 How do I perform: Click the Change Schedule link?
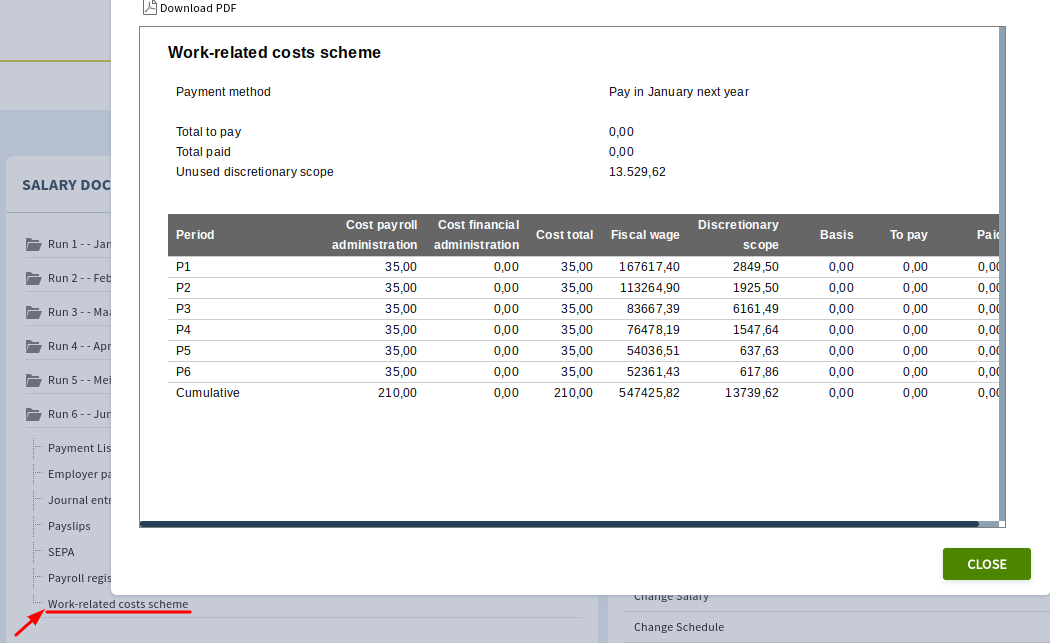coord(679,627)
